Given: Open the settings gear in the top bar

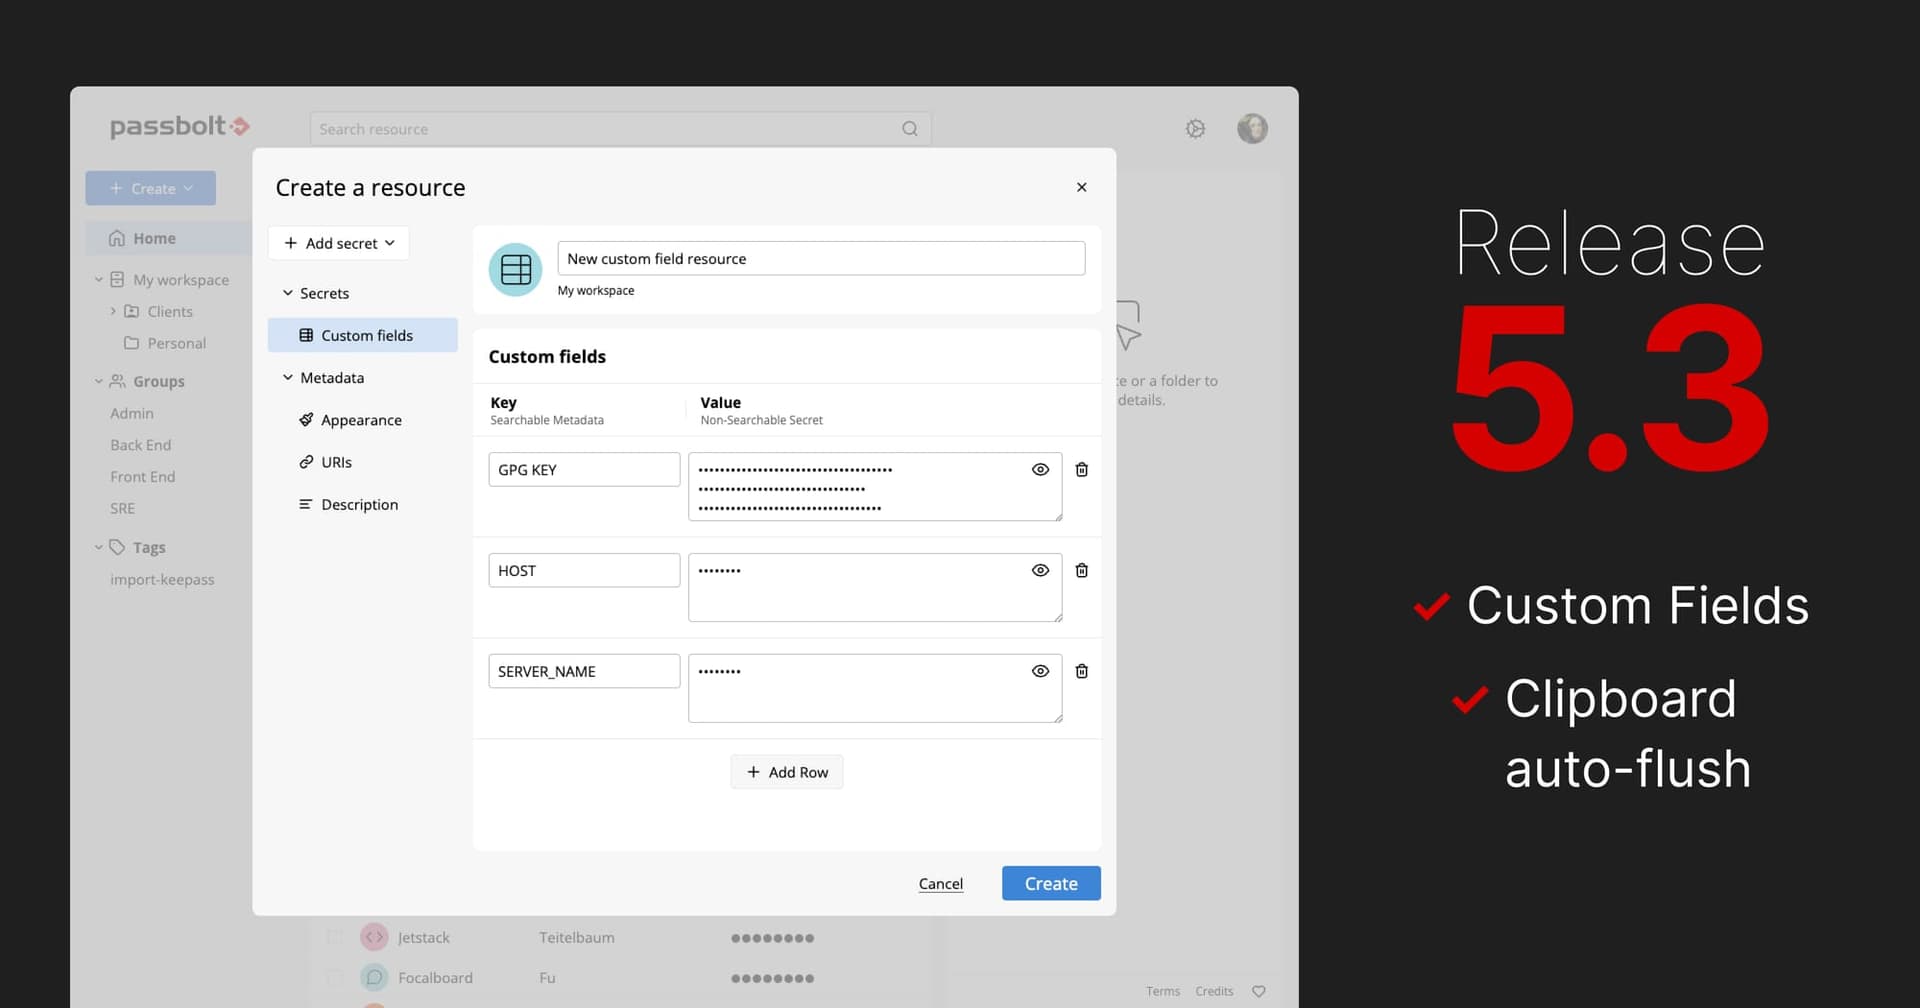Looking at the screenshot, I should (x=1195, y=128).
